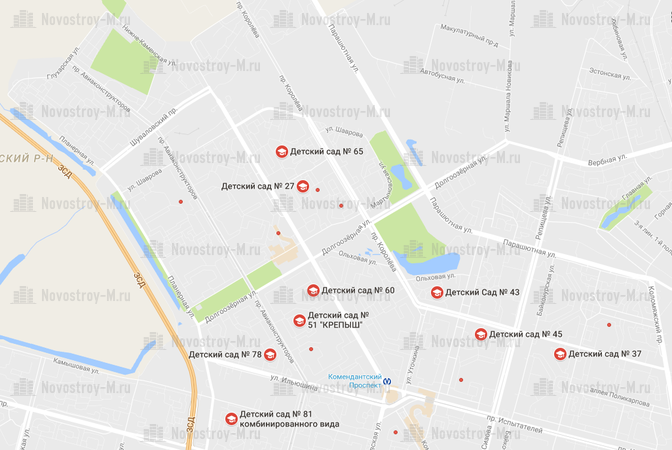The image size is (672, 450).
Task: Open the Детский сад № 60 marker
Action: tap(313, 290)
